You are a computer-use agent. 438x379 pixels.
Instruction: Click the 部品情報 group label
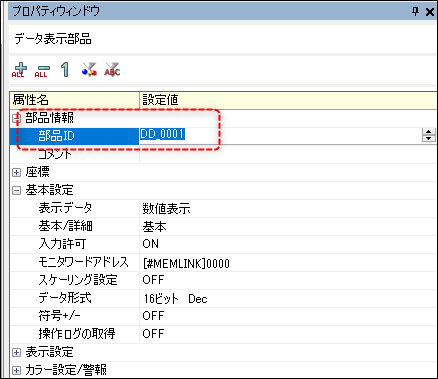click(49, 118)
